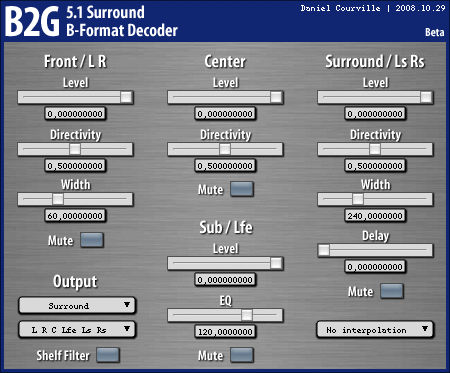Click the B2G logo in the header
Screen dimensions: 450x373
(x=32, y=22)
